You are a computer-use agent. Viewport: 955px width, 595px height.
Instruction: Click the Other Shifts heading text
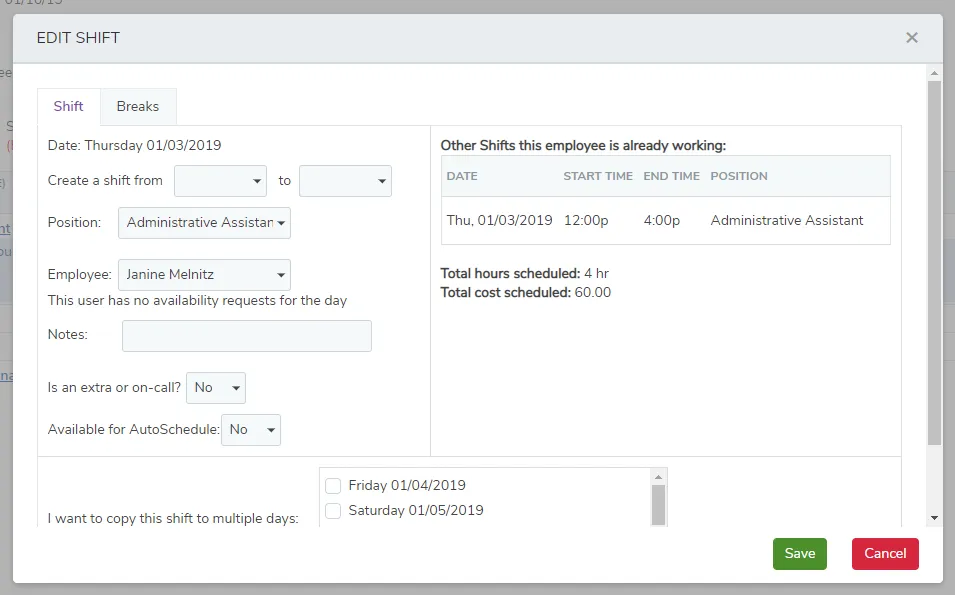pyautogui.click(x=583, y=146)
